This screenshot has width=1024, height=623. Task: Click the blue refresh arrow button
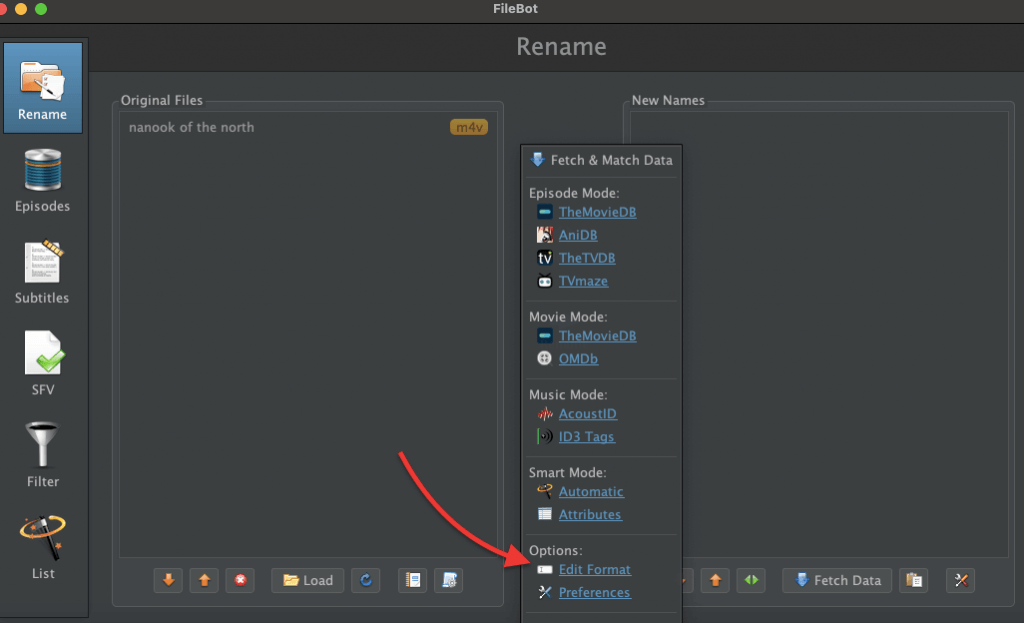pos(366,580)
